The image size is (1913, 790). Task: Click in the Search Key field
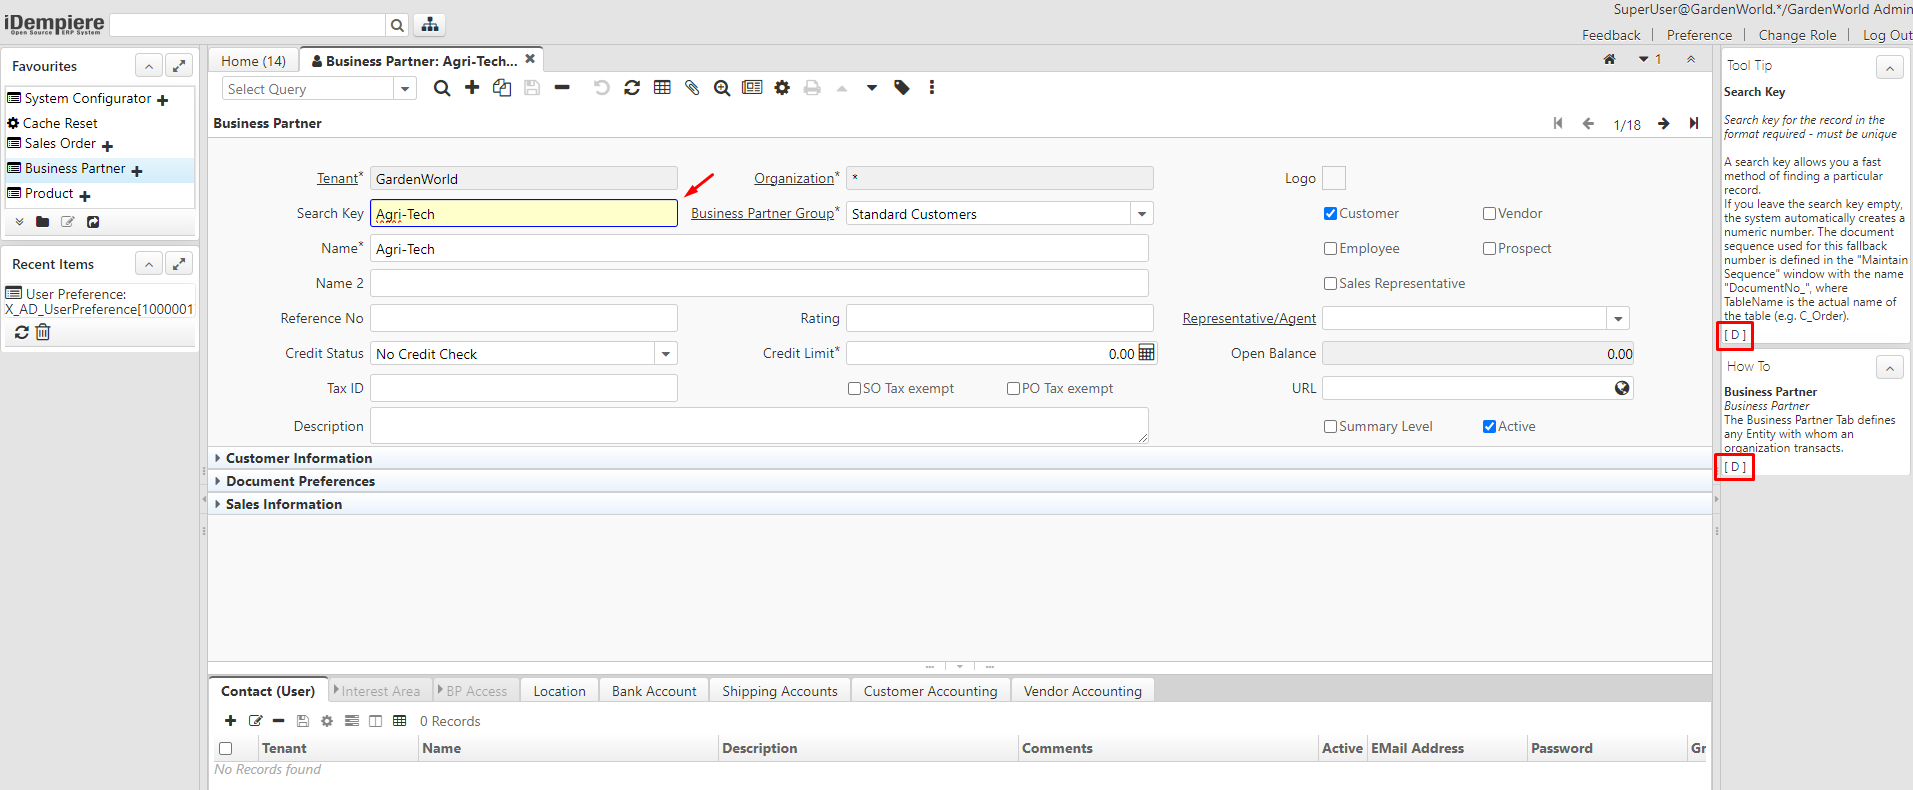524,214
